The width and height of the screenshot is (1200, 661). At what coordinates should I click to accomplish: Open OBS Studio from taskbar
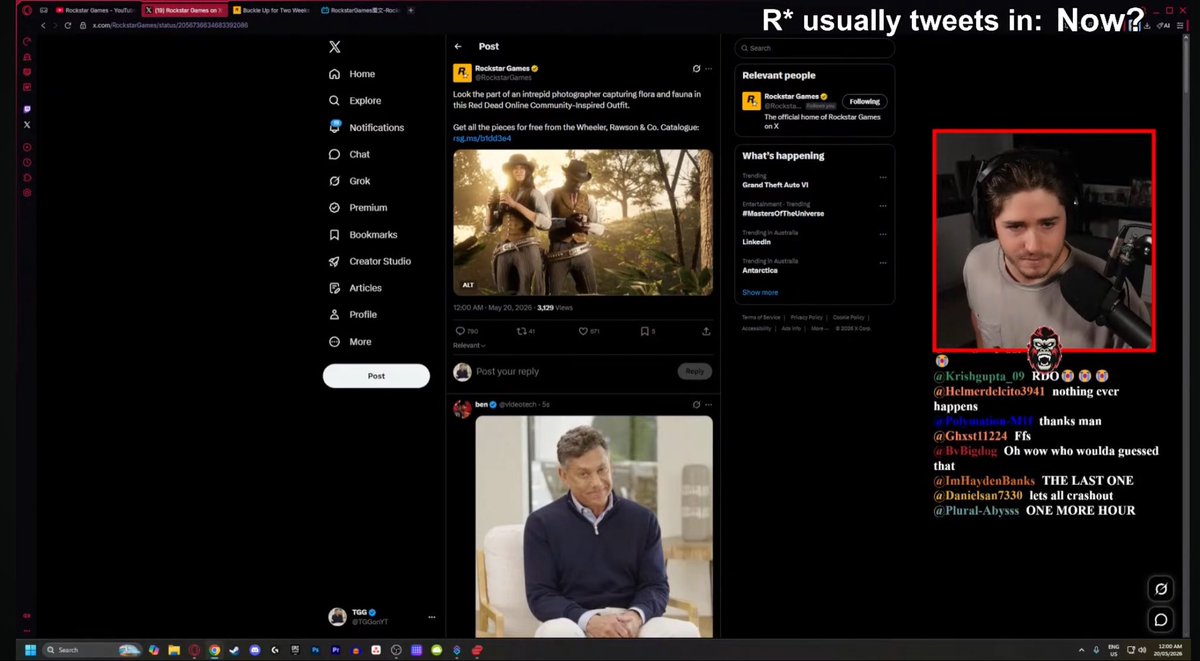(396, 650)
